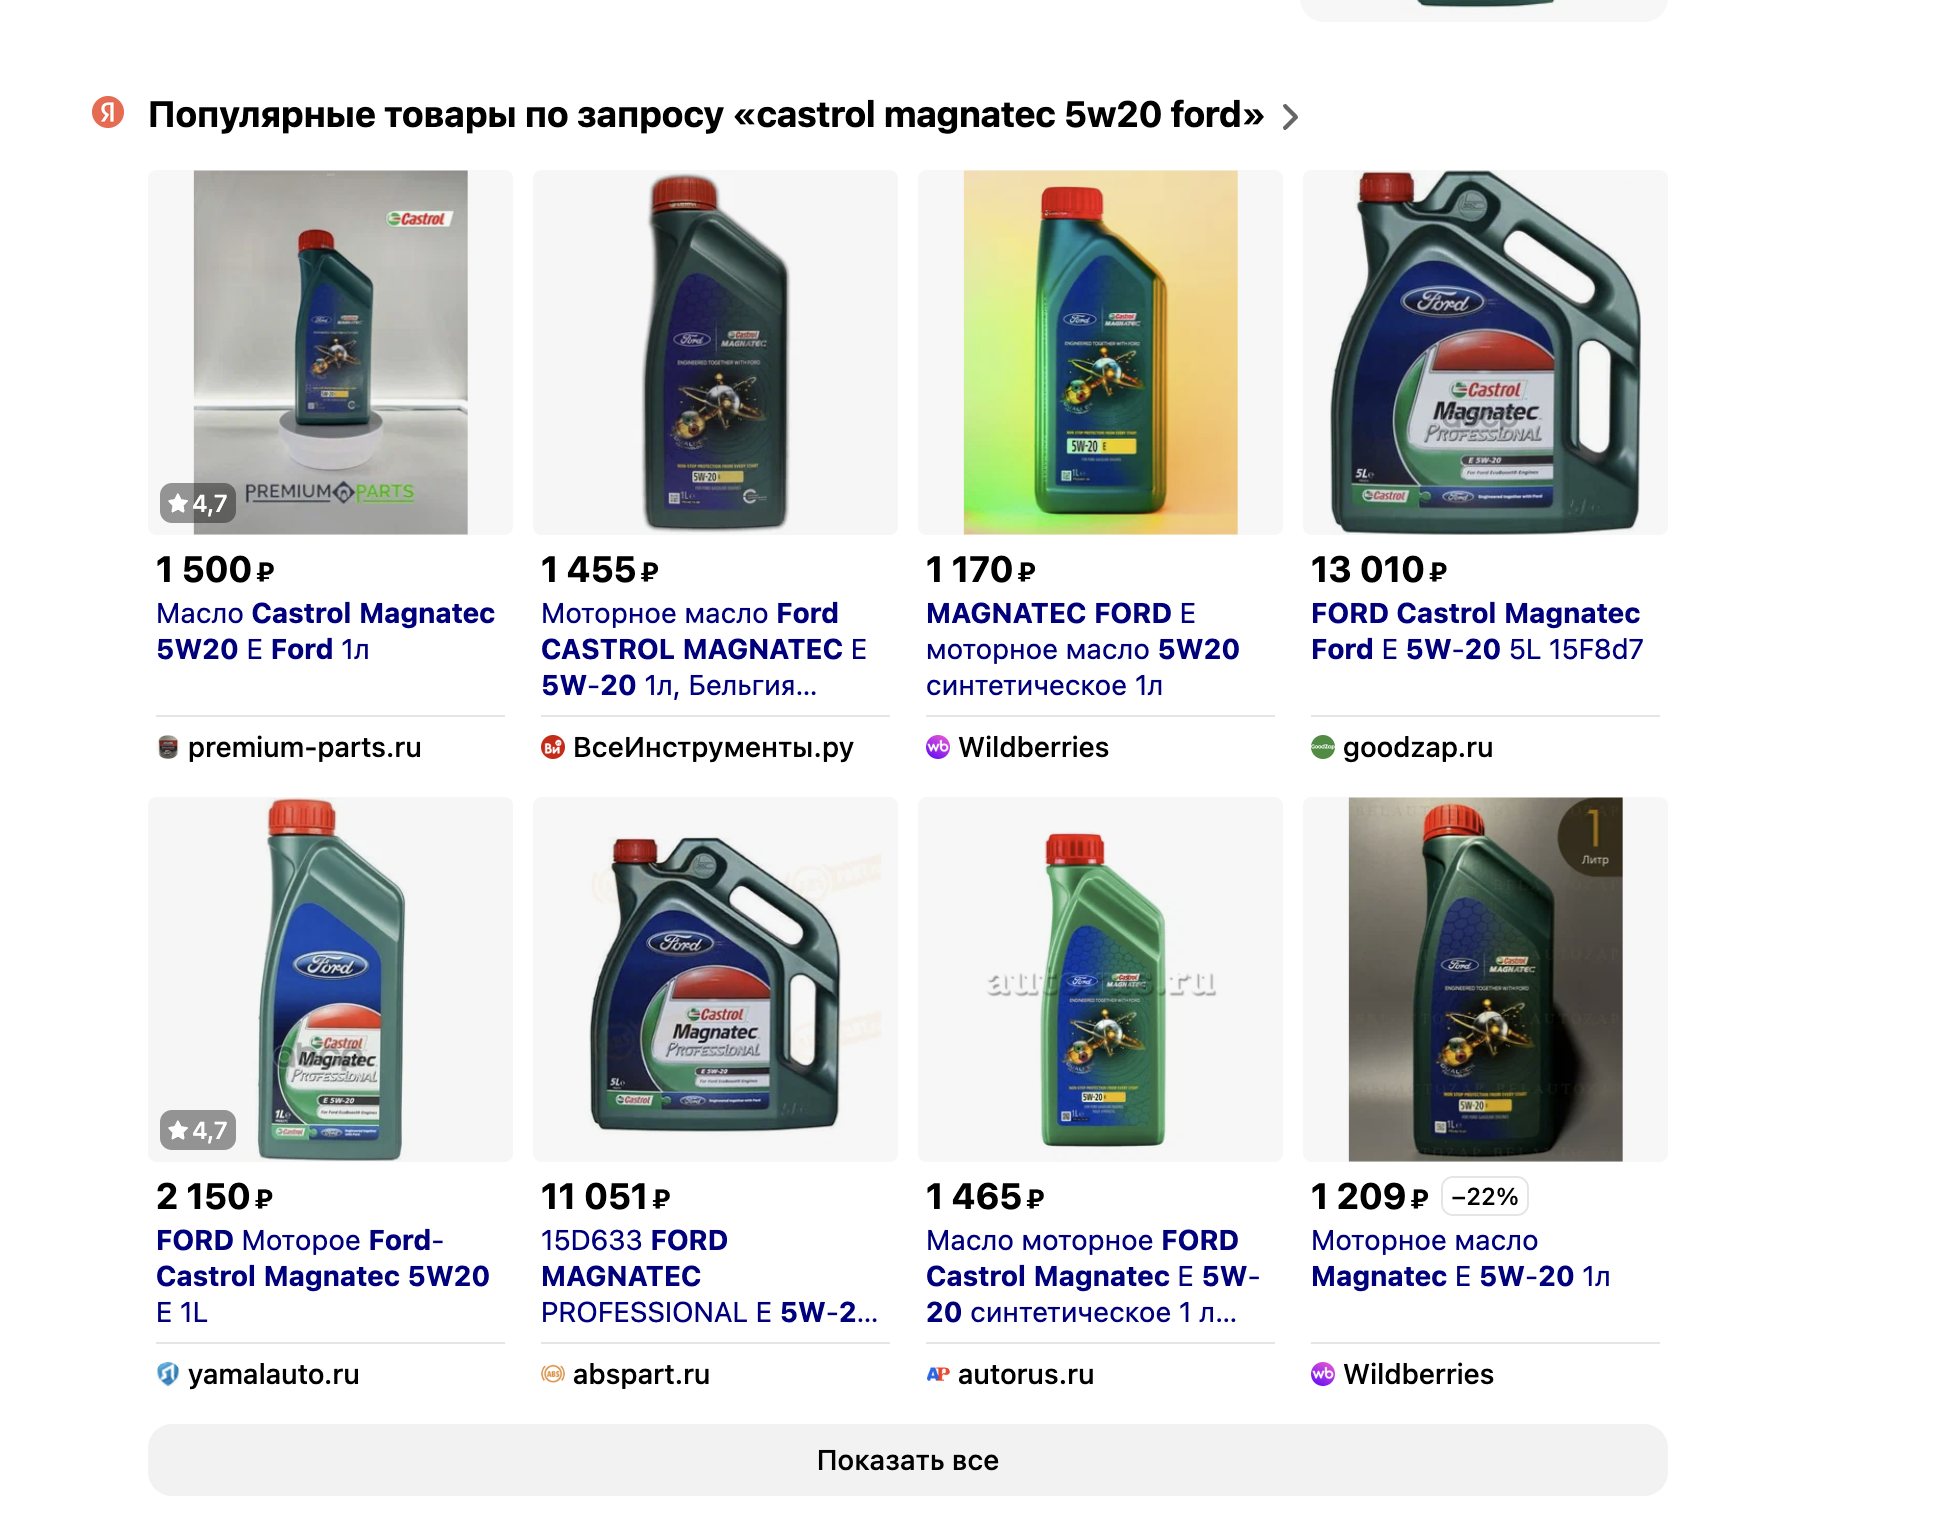Open "15D633 FORD MAGNATEC PROFESSIONAL" product link
The width and height of the screenshot is (1954, 1532).
[709, 1276]
